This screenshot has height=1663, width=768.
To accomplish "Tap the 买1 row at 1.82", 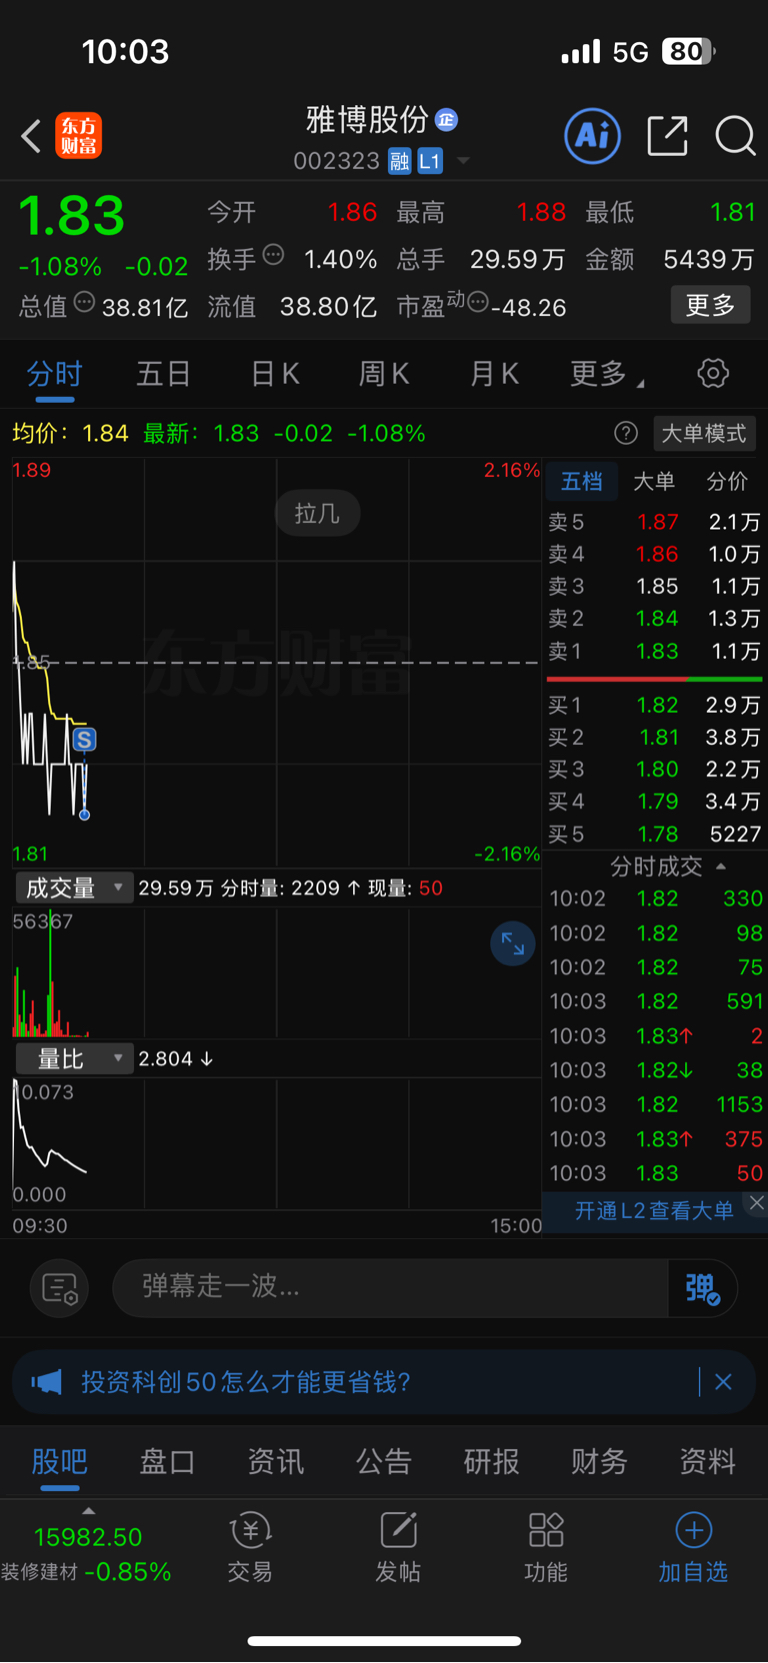I will pos(654,705).
